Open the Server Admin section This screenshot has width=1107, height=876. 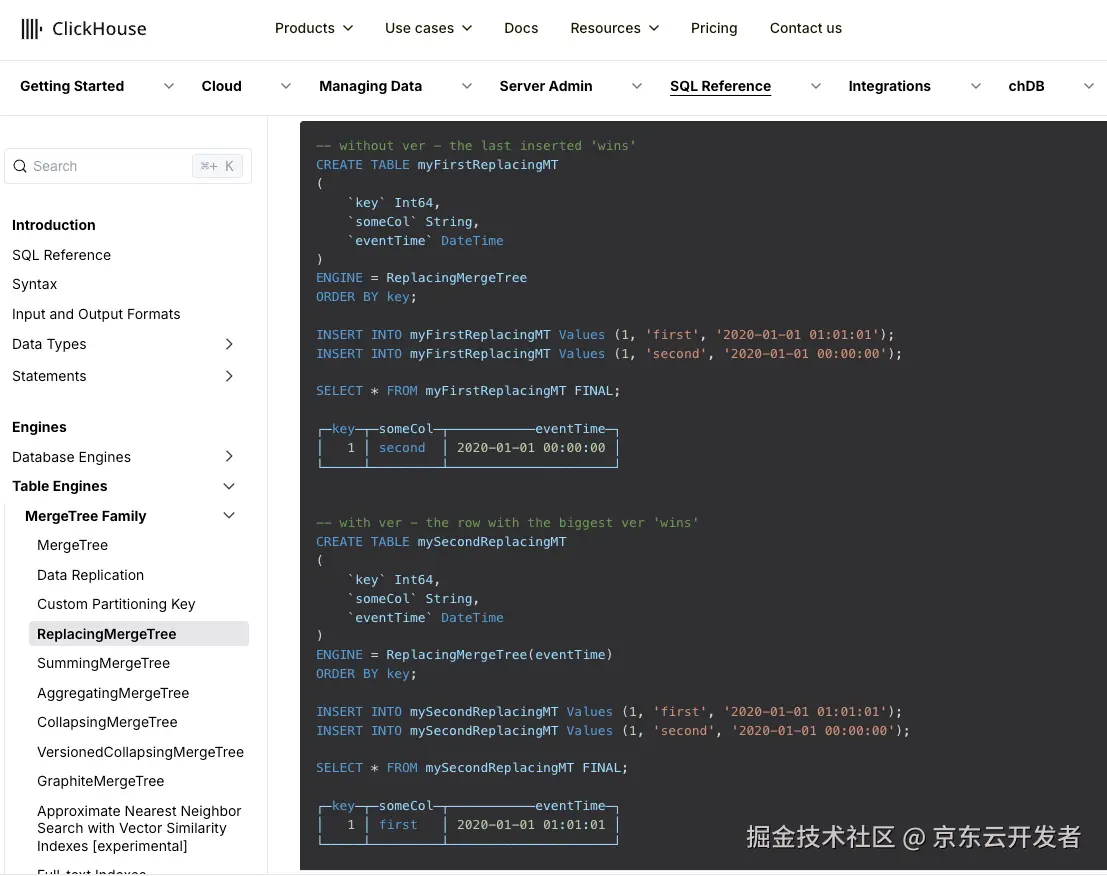coord(546,86)
